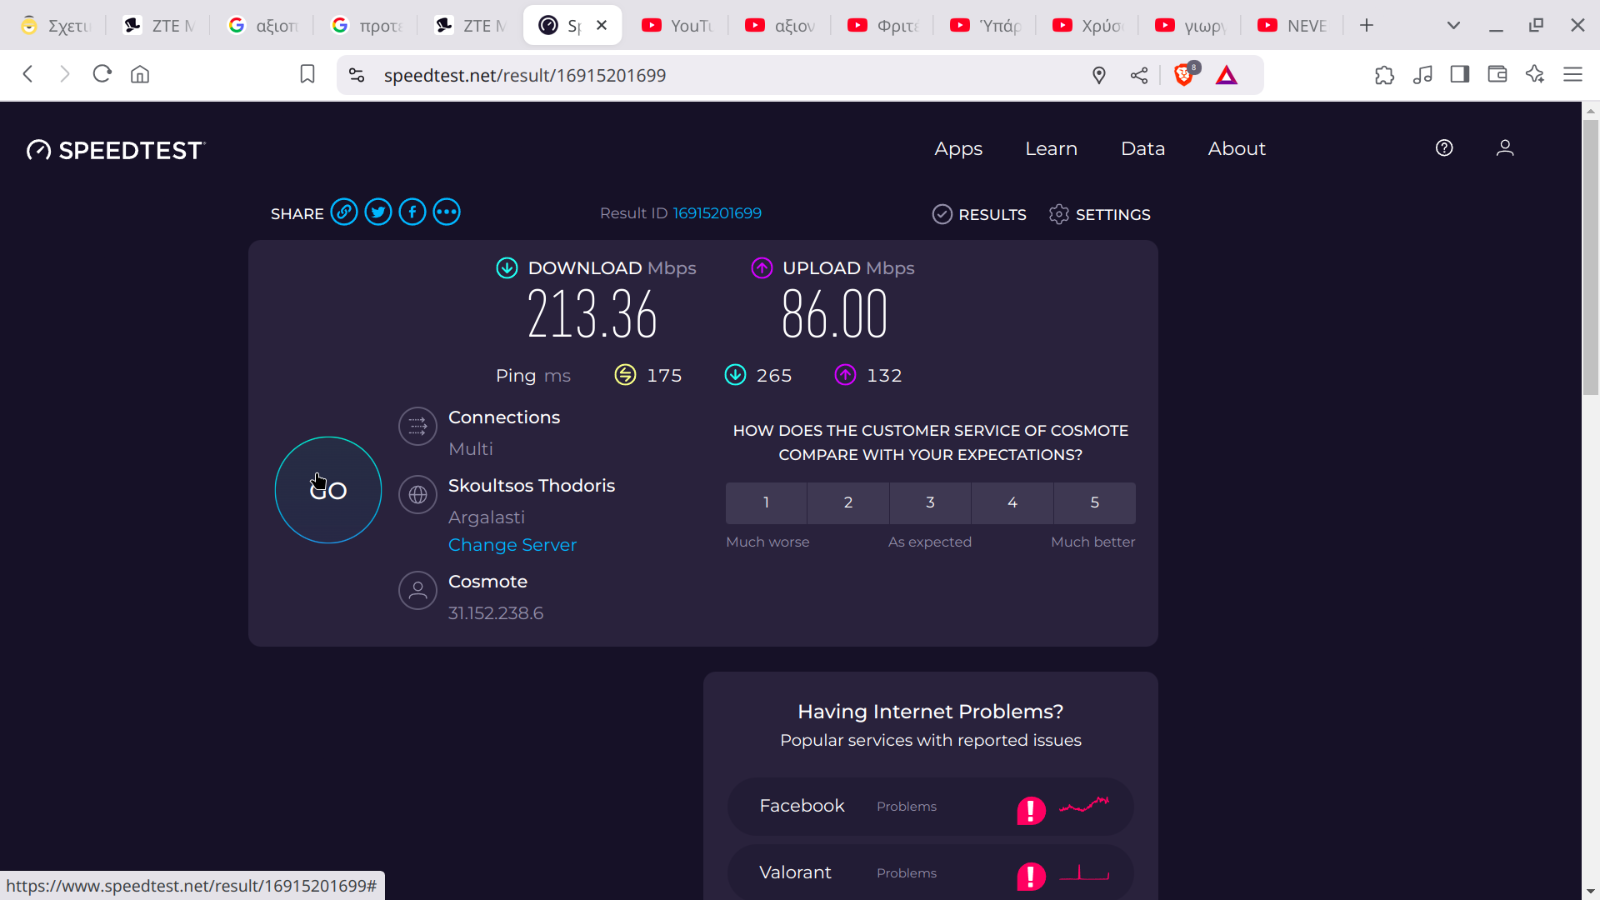The image size is (1600, 900).
Task: Rate Cosmote customer service as 3
Action: [x=930, y=503]
